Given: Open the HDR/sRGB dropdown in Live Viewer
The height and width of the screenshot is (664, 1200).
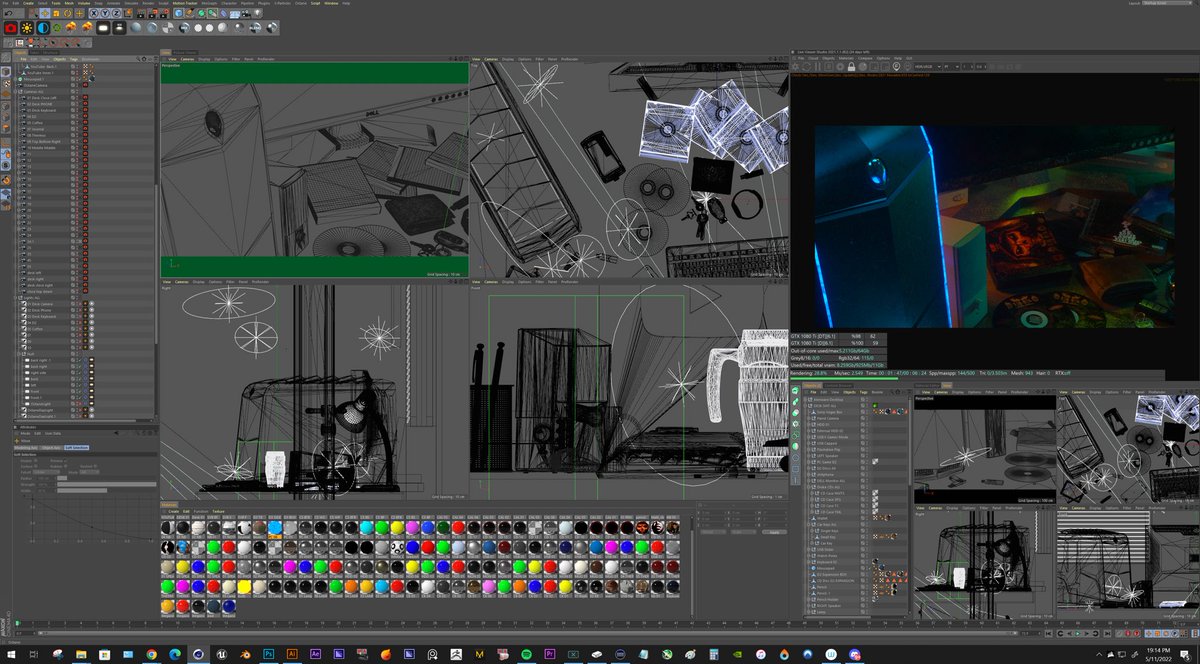Looking at the screenshot, I should click(x=928, y=66).
